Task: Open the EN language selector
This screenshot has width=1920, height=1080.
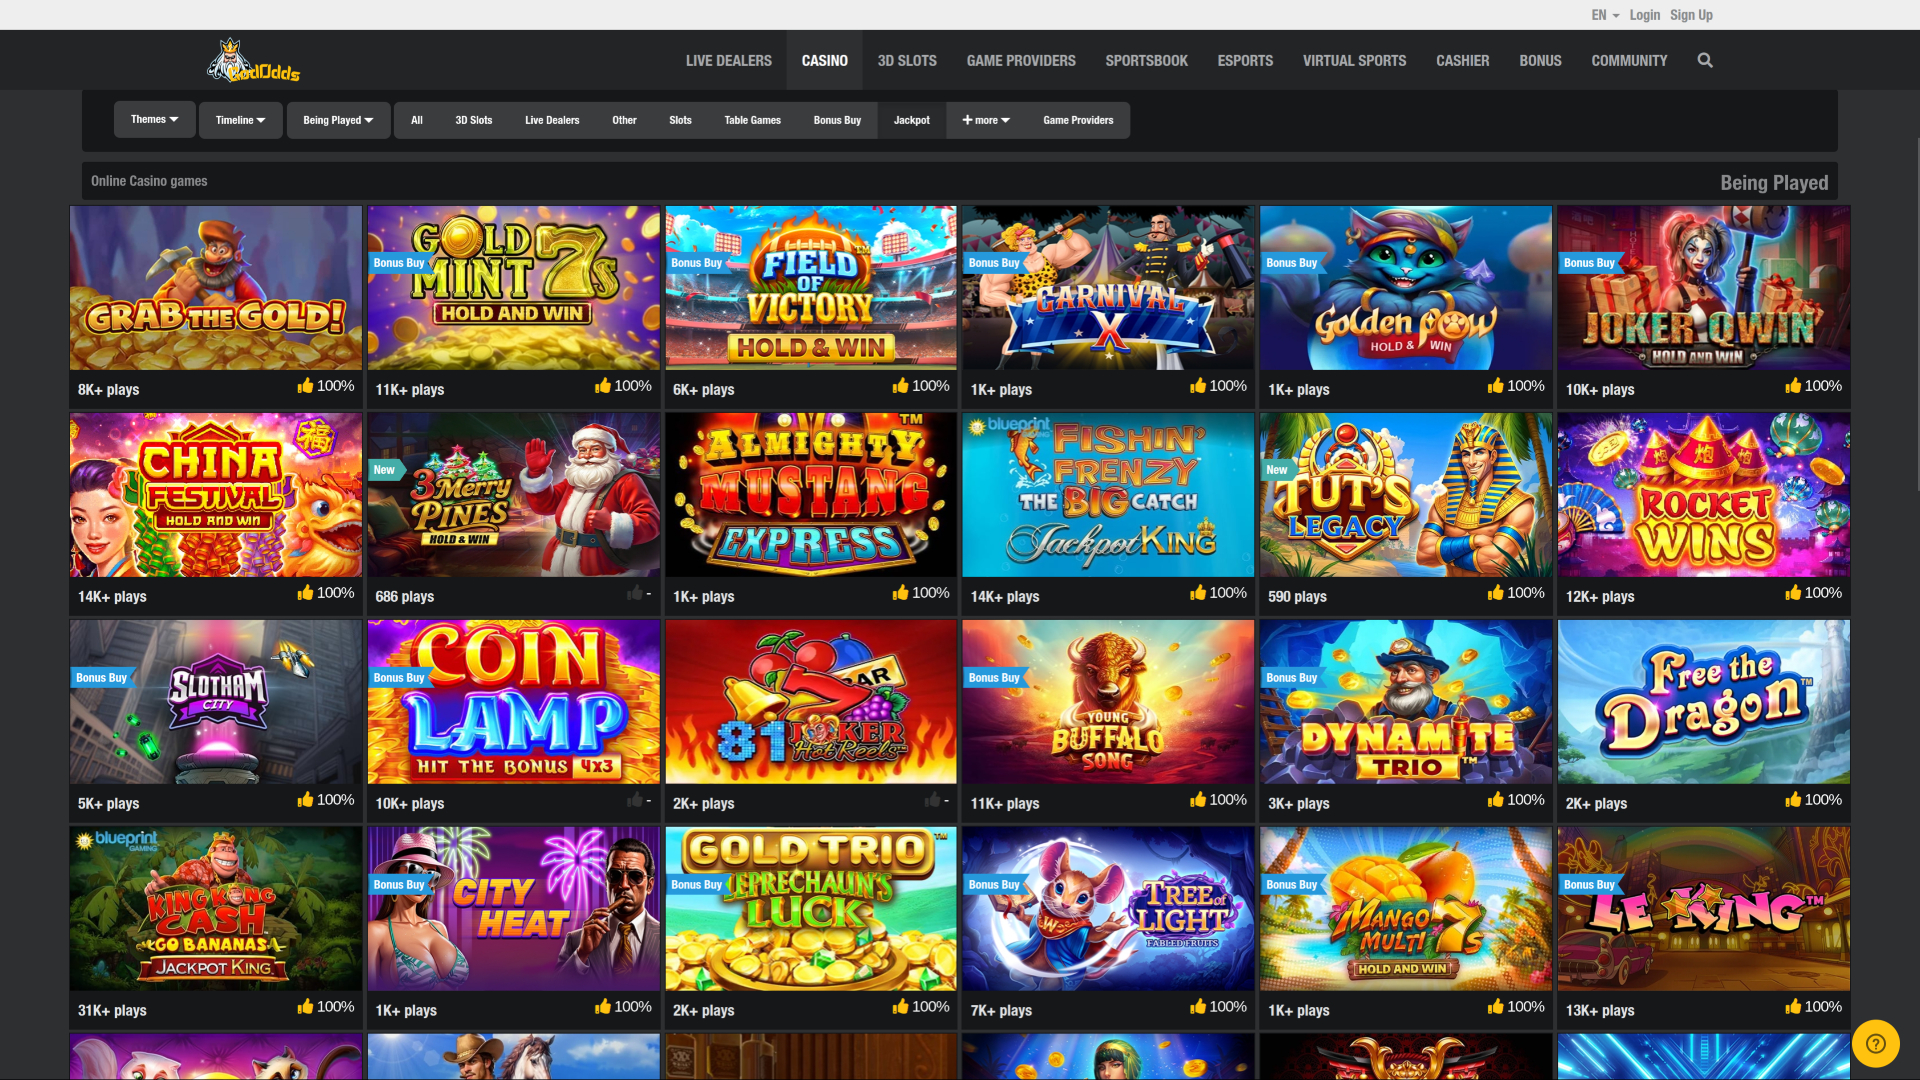Action: coord(1602,15)
